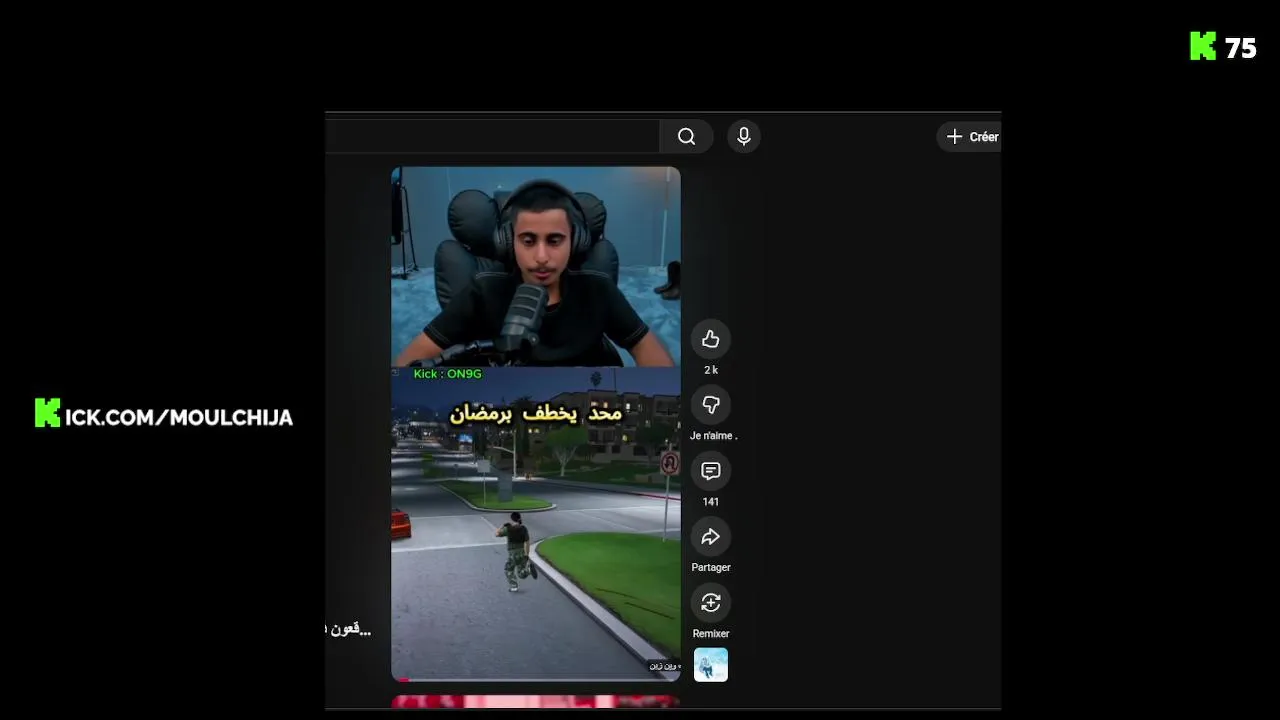Click the 'Je n'aime' label
1280x720 pixels.
(x=713, y=436)
